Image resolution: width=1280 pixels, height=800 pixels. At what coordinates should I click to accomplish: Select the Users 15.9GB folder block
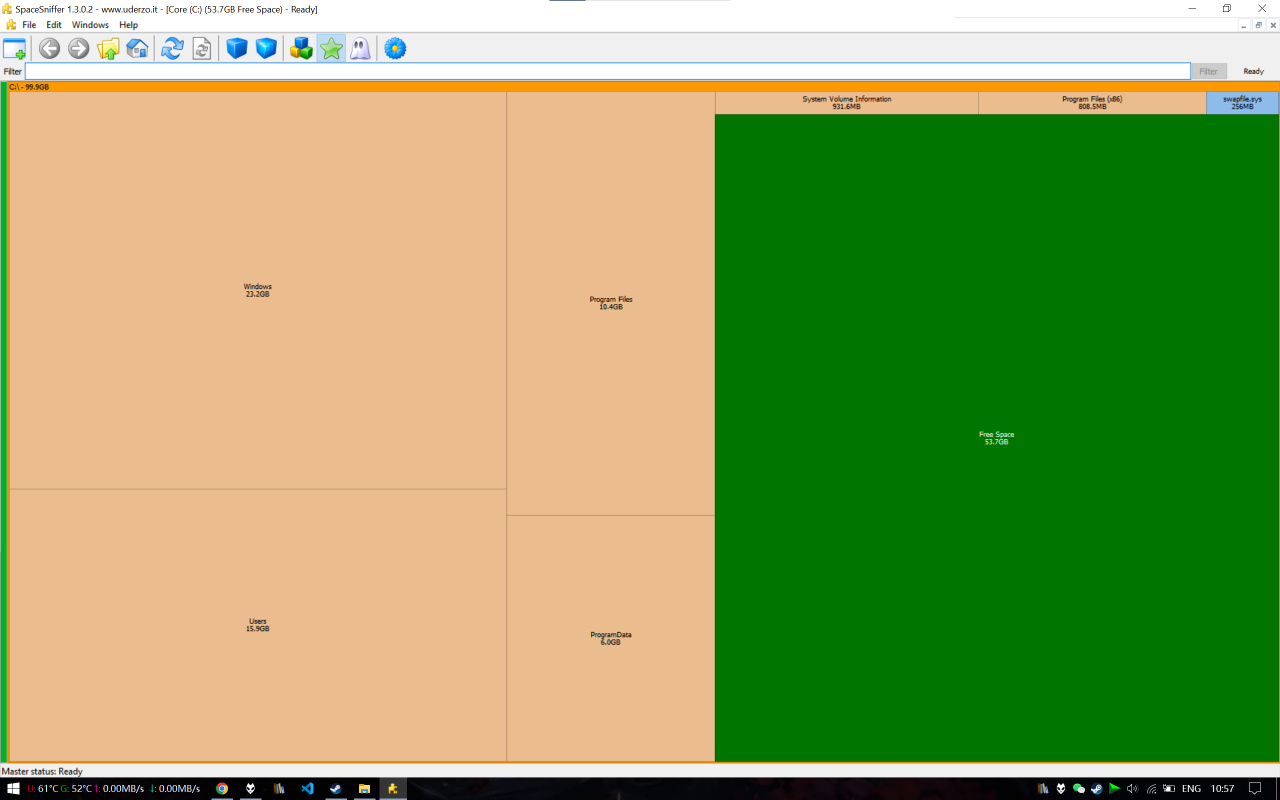coord(257,625)
